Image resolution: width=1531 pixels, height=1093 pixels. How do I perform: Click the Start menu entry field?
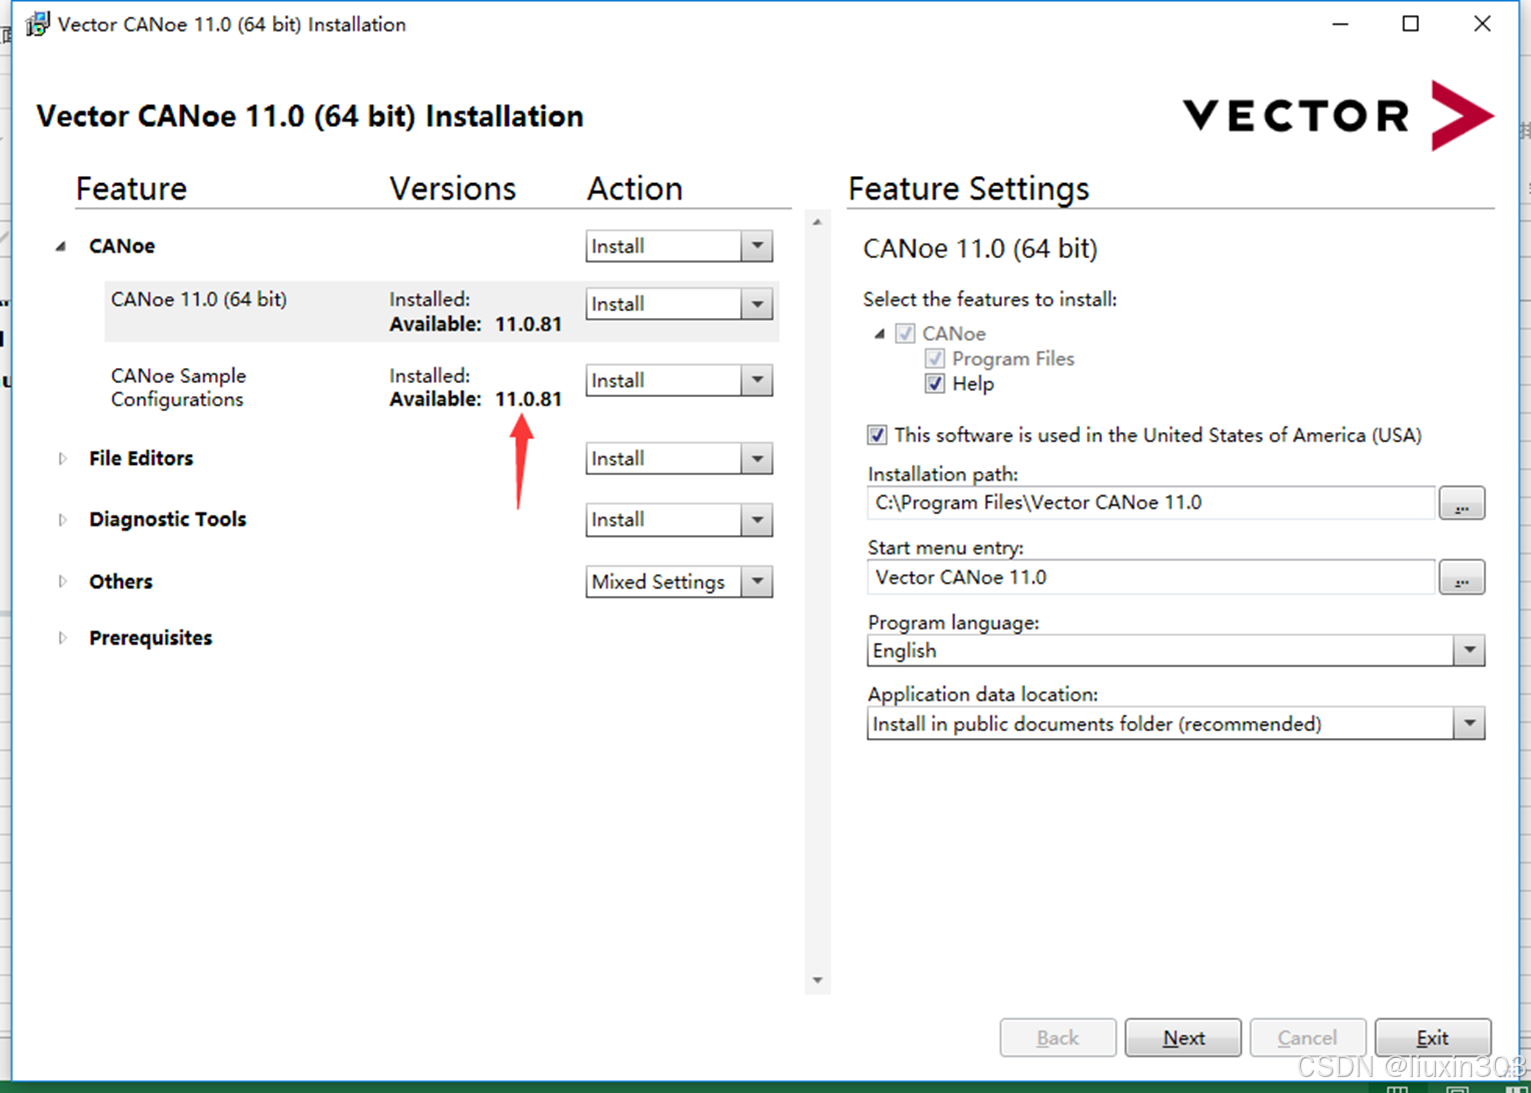tap(1151, 578)
